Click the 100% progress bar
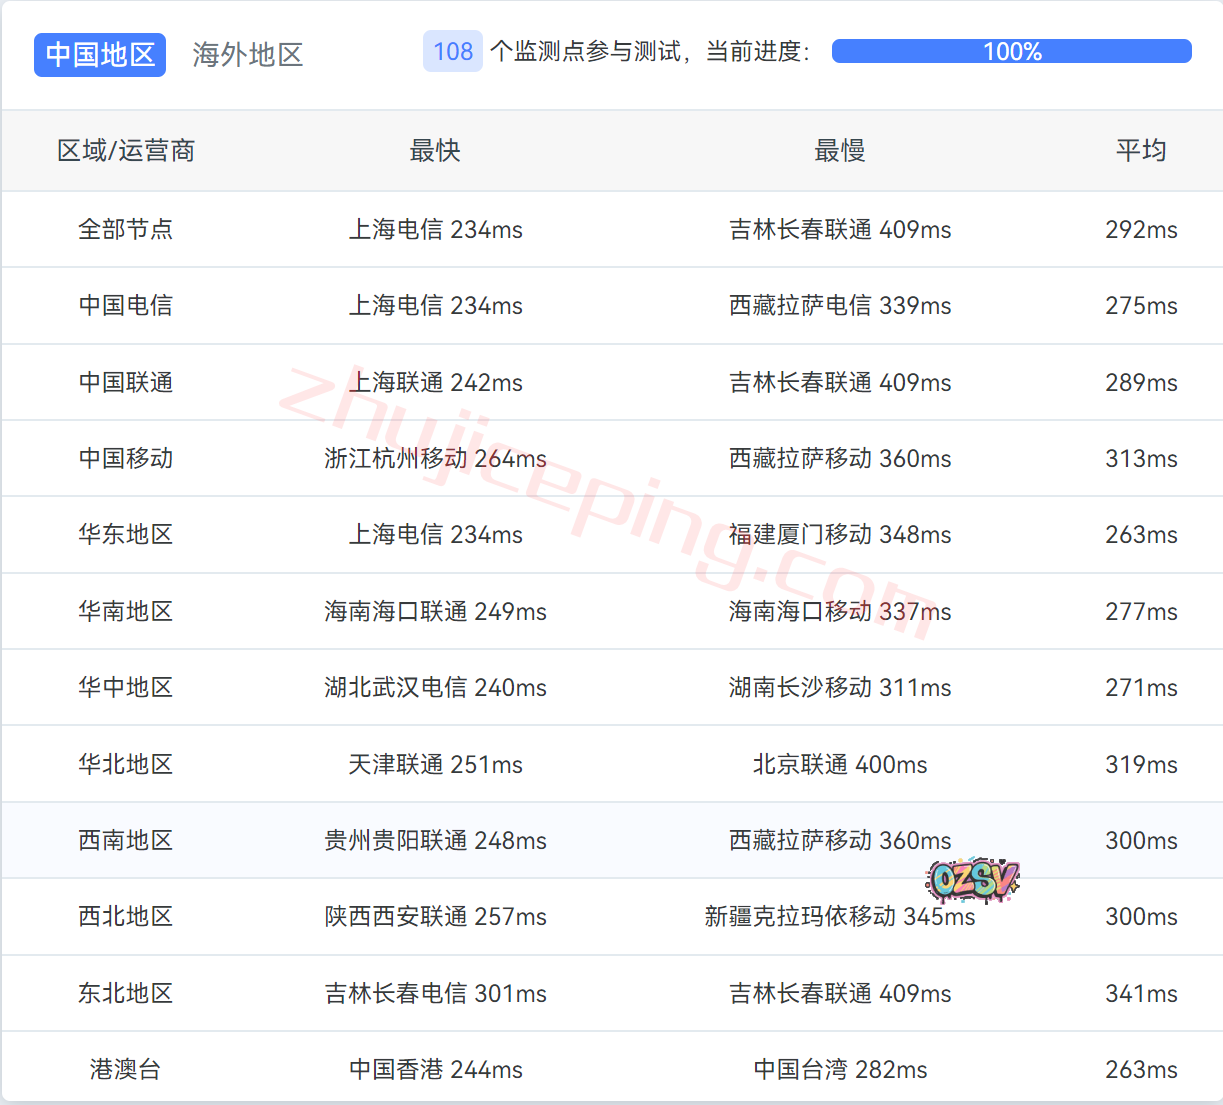Viewport: 1223px width, 1105px height. pyautogui.click(x=1011, y=52)
